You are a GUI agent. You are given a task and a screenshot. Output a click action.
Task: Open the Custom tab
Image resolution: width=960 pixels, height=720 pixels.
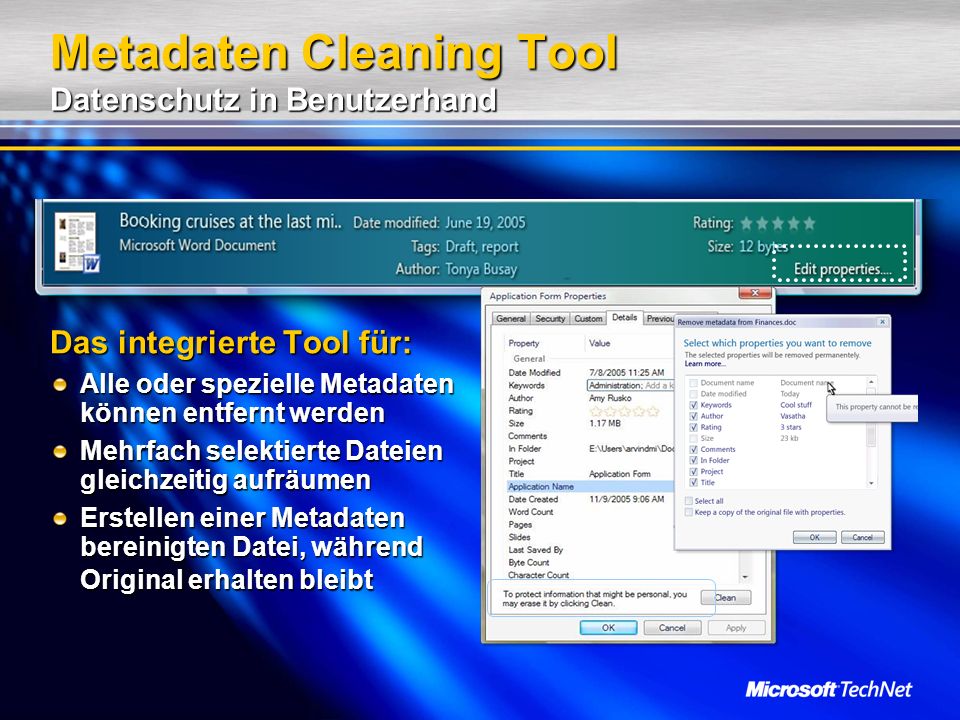pyautogui.click(x=588, y=318)
